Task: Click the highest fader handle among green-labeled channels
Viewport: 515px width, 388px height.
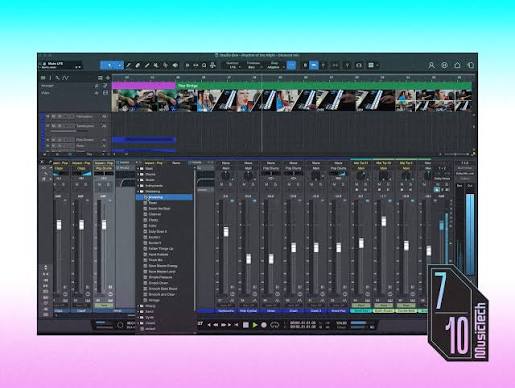Action: pyautogui.click(x=384, y=221)
